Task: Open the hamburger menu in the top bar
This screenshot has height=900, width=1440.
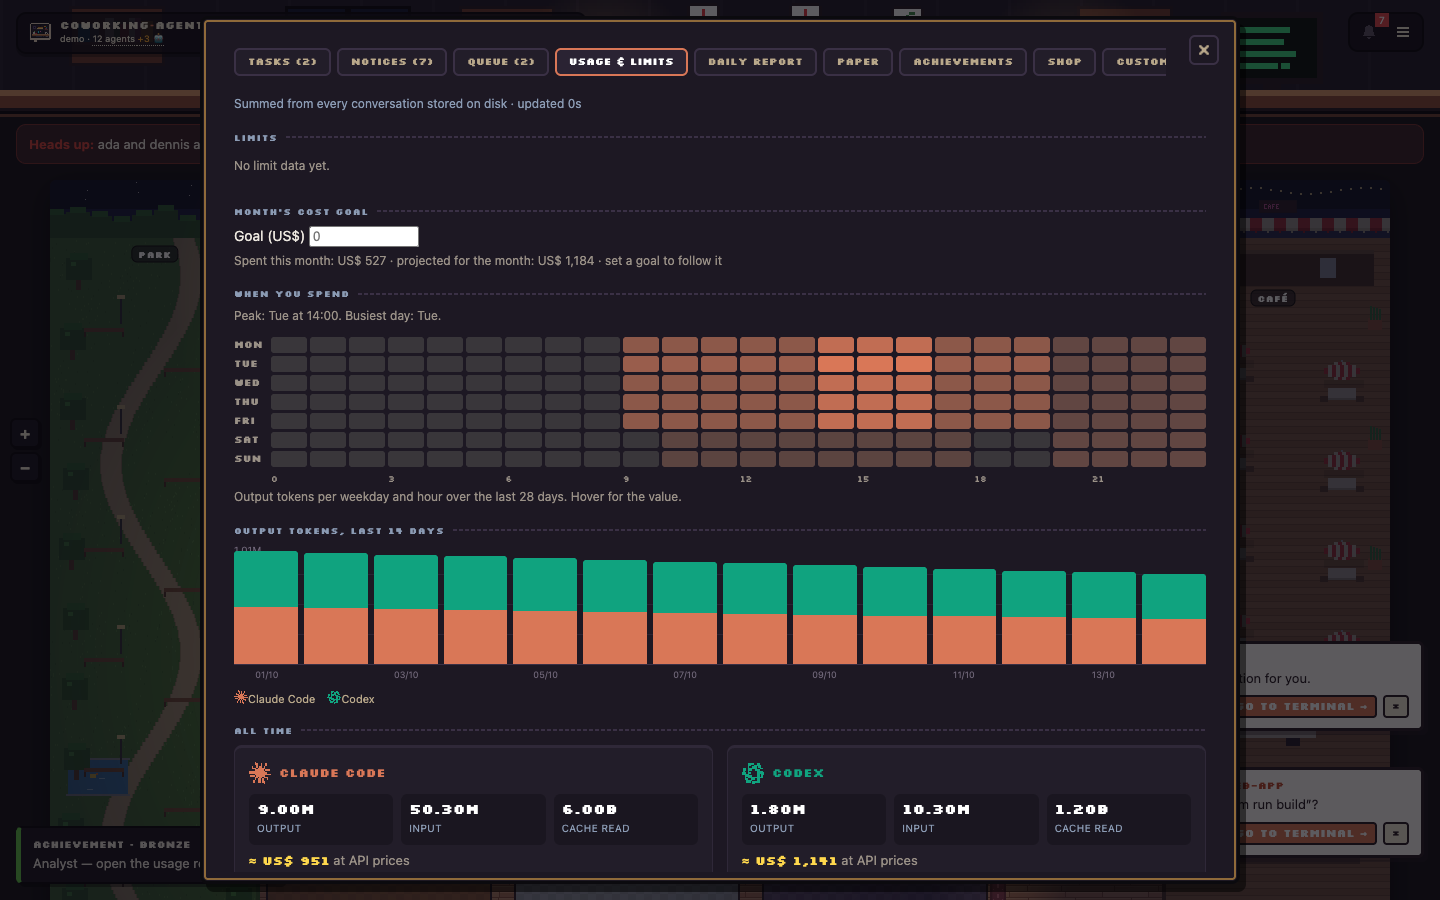Action: [1403, 32]
